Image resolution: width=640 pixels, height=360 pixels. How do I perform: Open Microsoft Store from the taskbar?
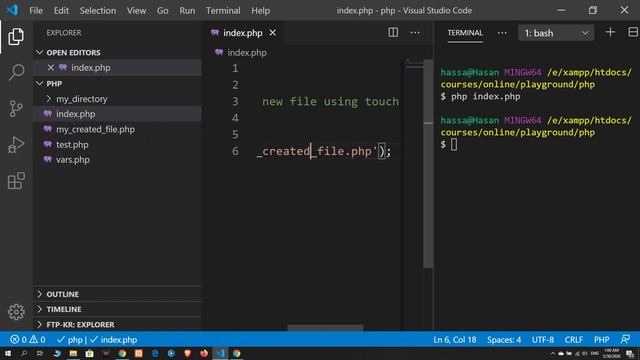point(89,353)
